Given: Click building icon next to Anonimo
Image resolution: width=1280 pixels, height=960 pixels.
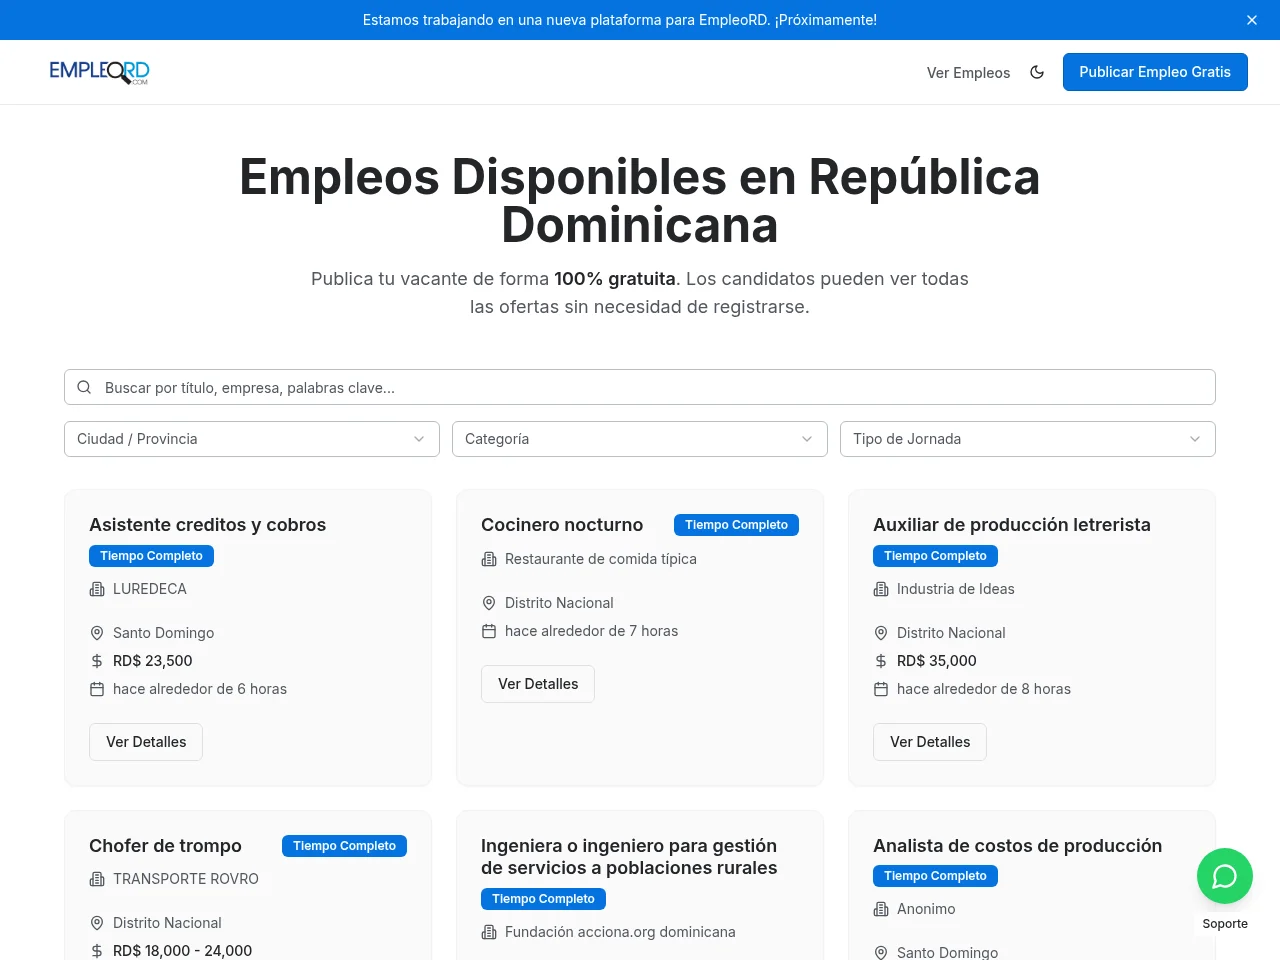Looking at the screenshot, I should click(x=881, y=909).
